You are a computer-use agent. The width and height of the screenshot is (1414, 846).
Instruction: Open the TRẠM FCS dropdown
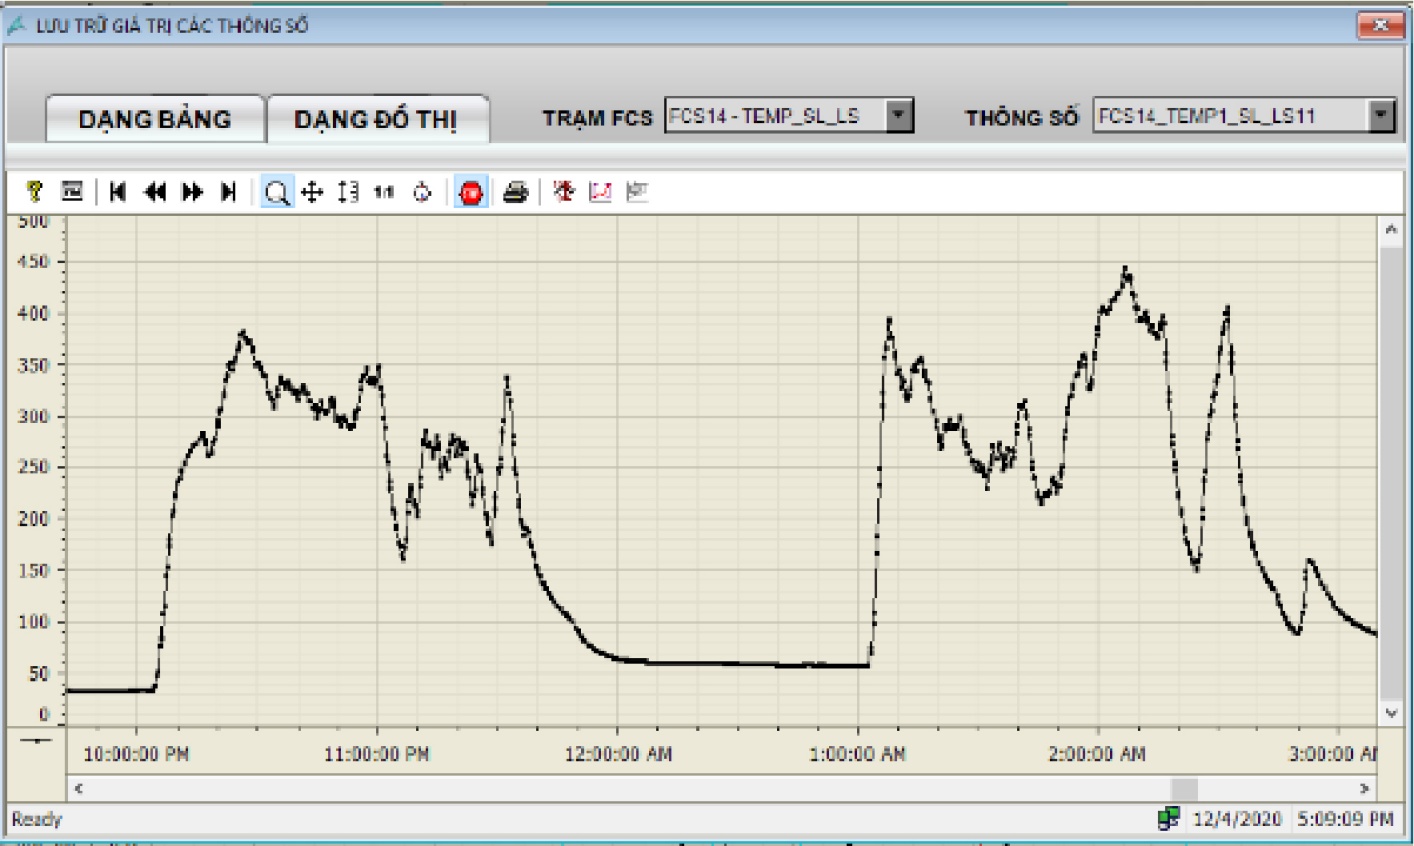899,116
